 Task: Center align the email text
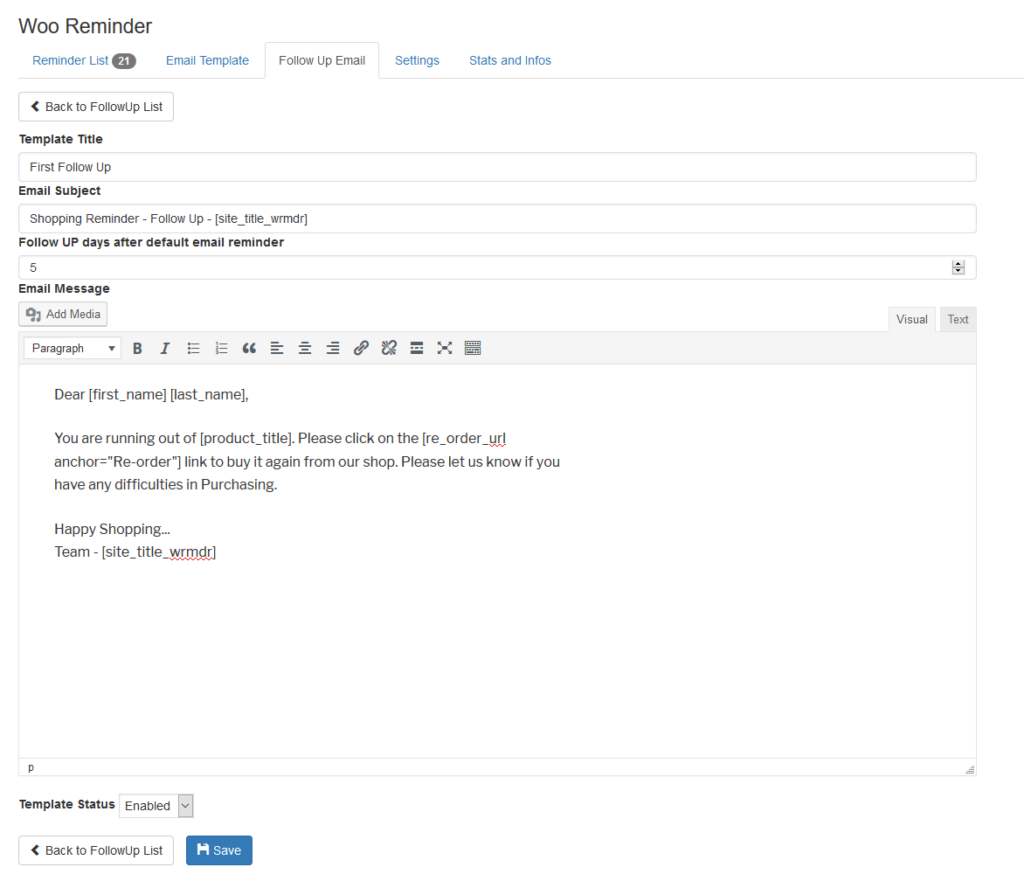[305, 348]
